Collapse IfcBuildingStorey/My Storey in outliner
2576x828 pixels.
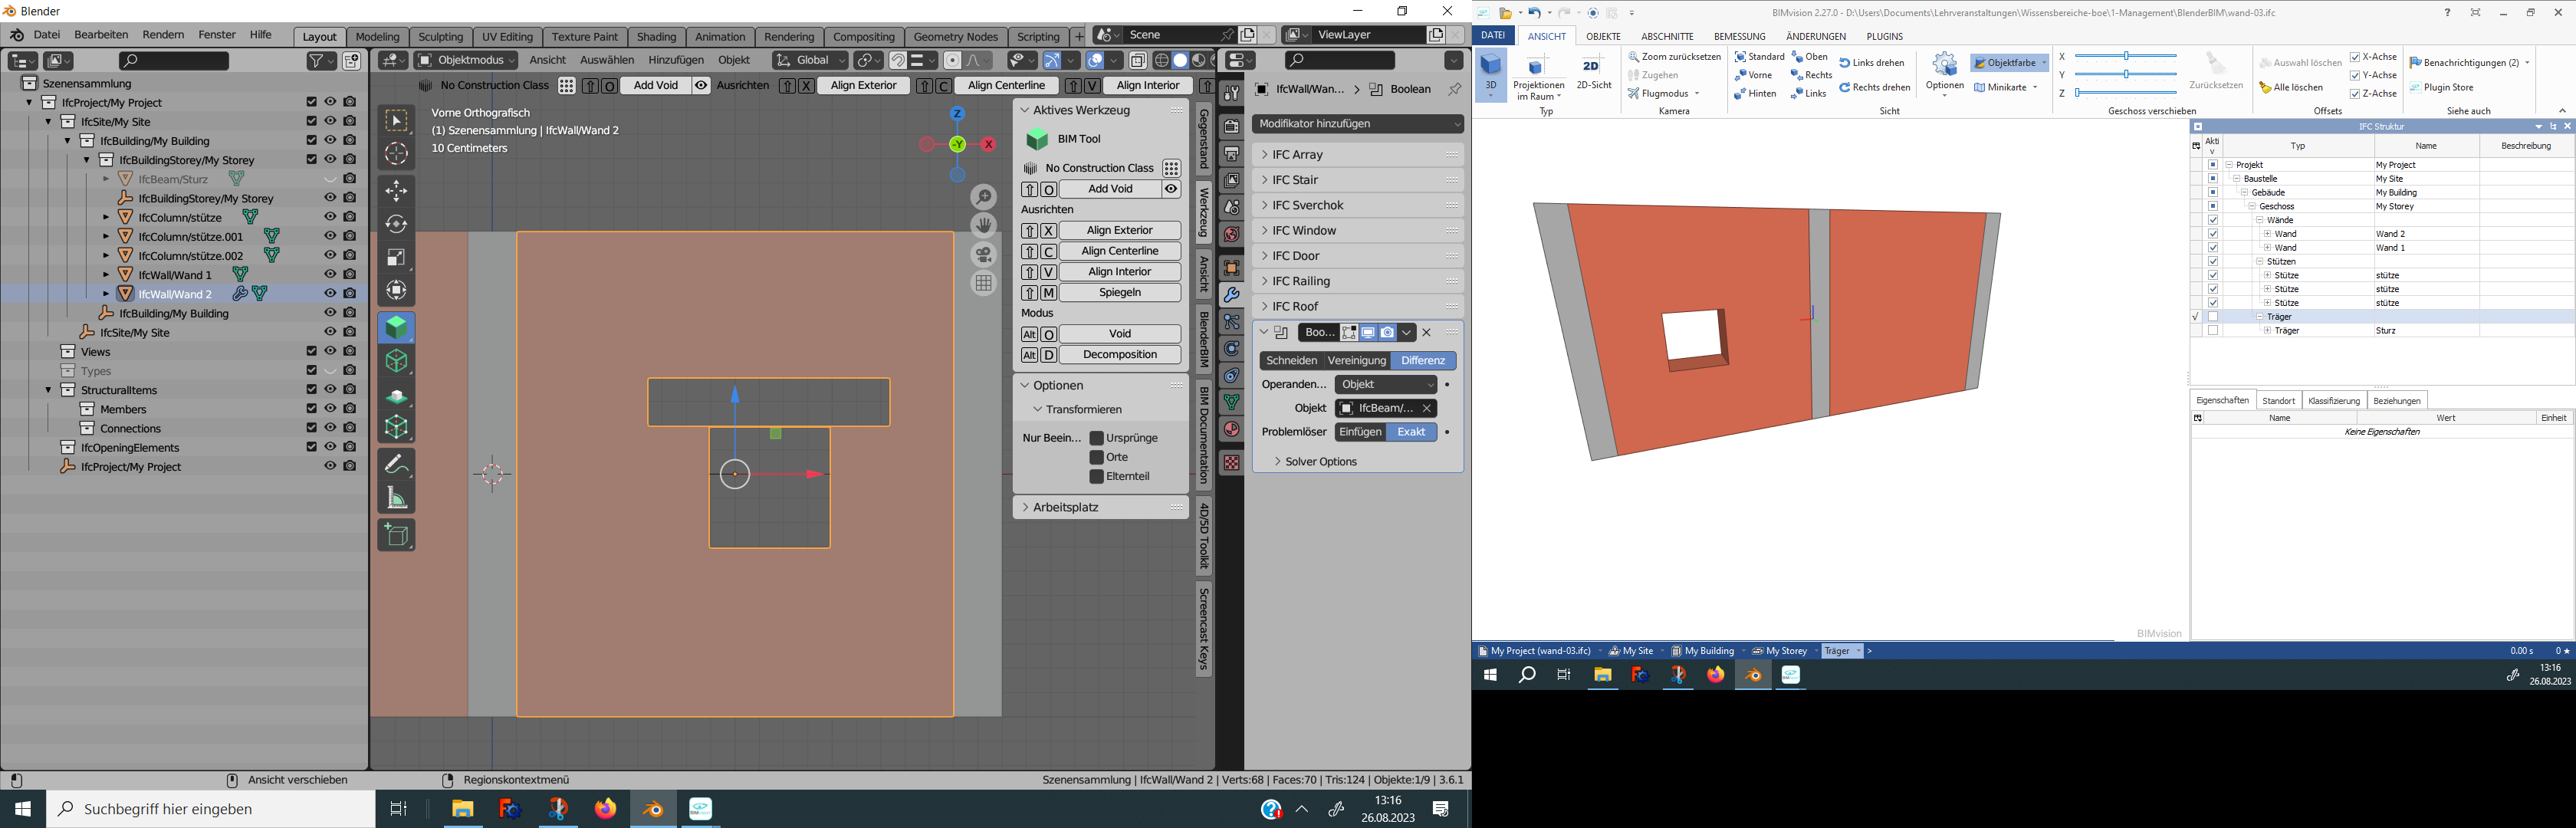pos(87,160)
